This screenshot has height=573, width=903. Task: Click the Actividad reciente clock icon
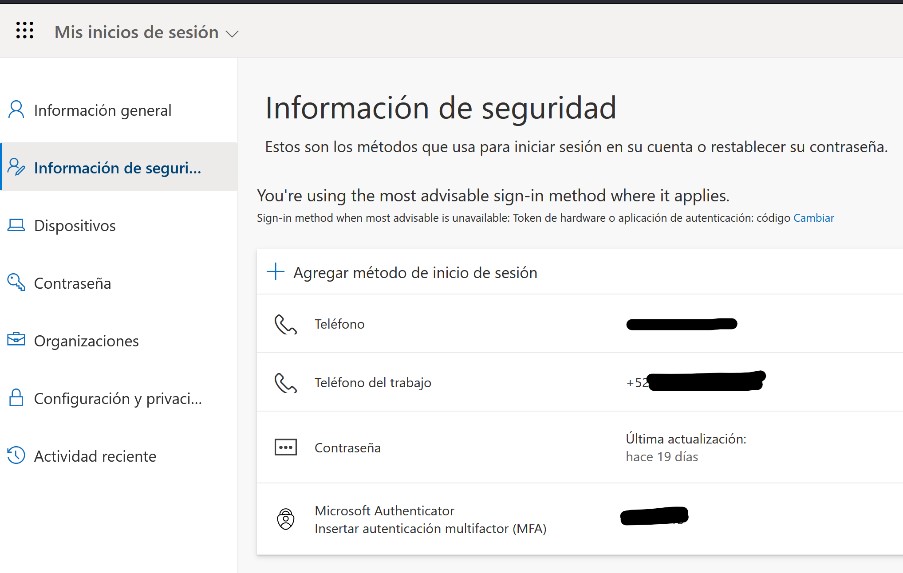coord(16,456)
